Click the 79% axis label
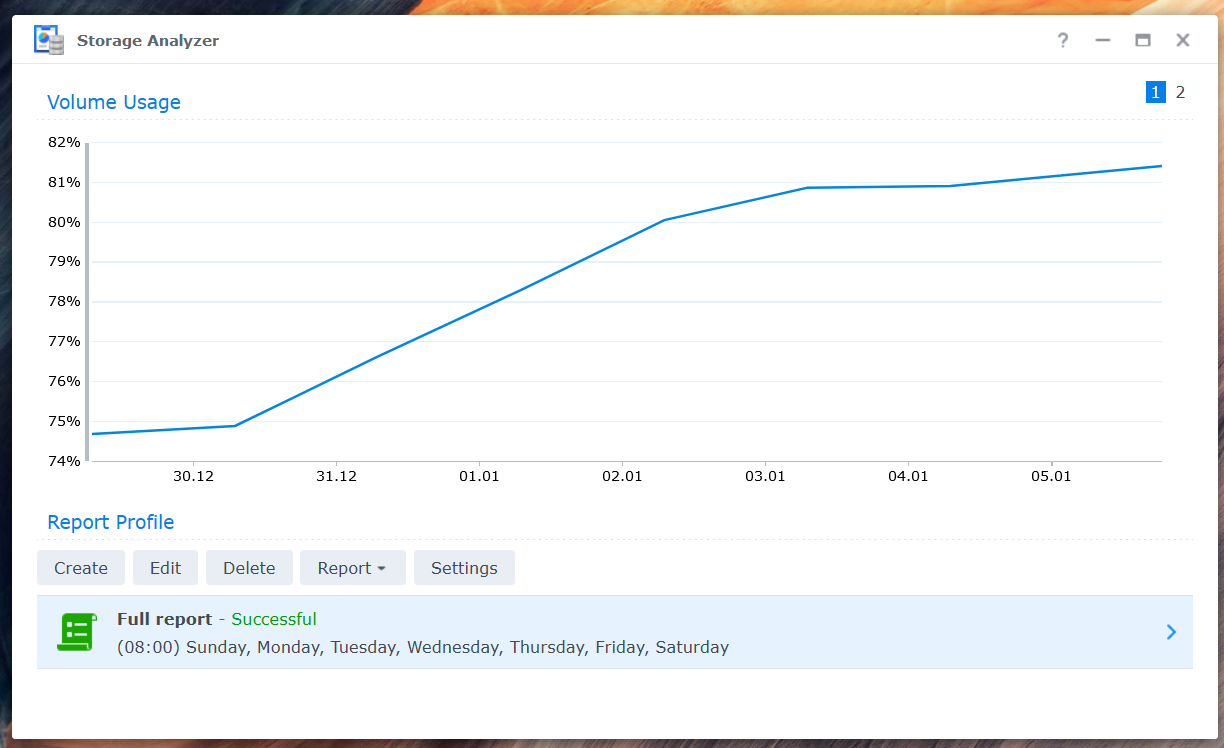Image resolution: width=1224 pixels, height=748 pixels. [x=64, y=262]
